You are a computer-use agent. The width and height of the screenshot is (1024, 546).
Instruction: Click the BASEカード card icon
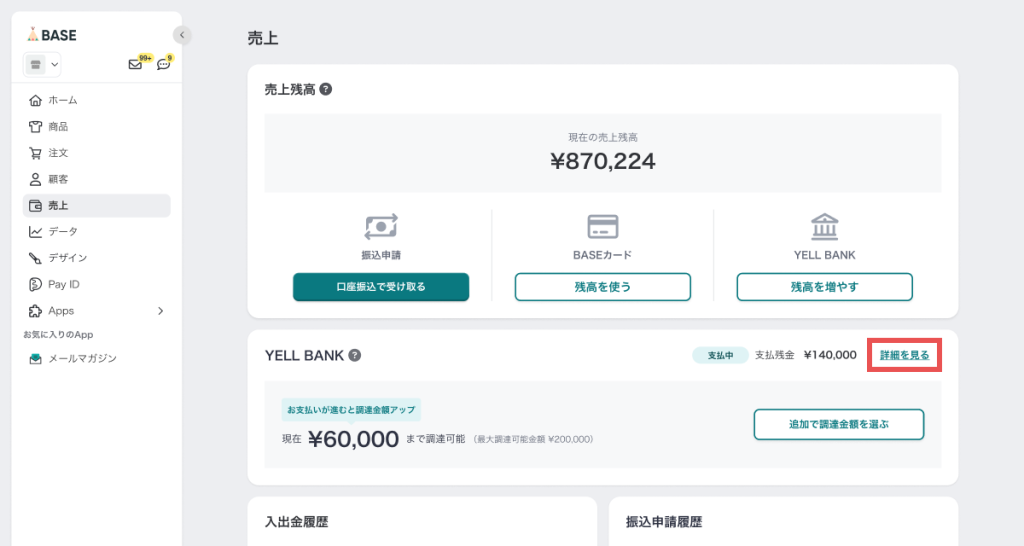603,226
